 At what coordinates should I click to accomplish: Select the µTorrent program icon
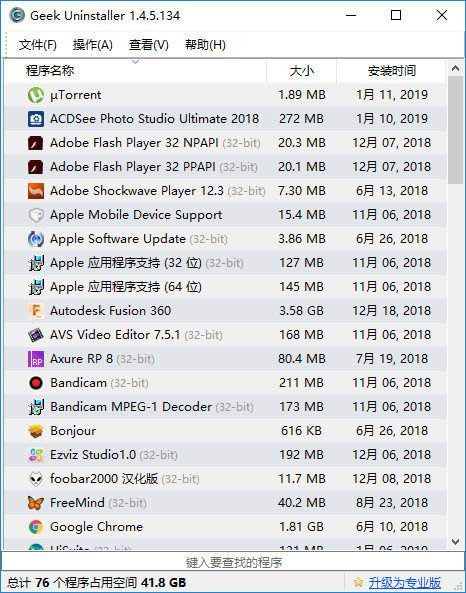36,95
